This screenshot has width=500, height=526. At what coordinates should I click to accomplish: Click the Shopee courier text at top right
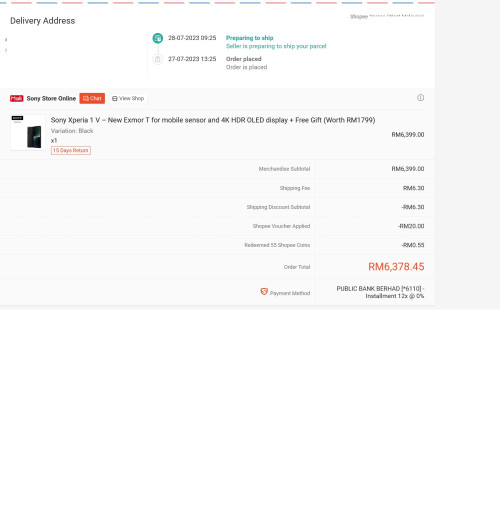pyautogui.click(x=387, y=16)
